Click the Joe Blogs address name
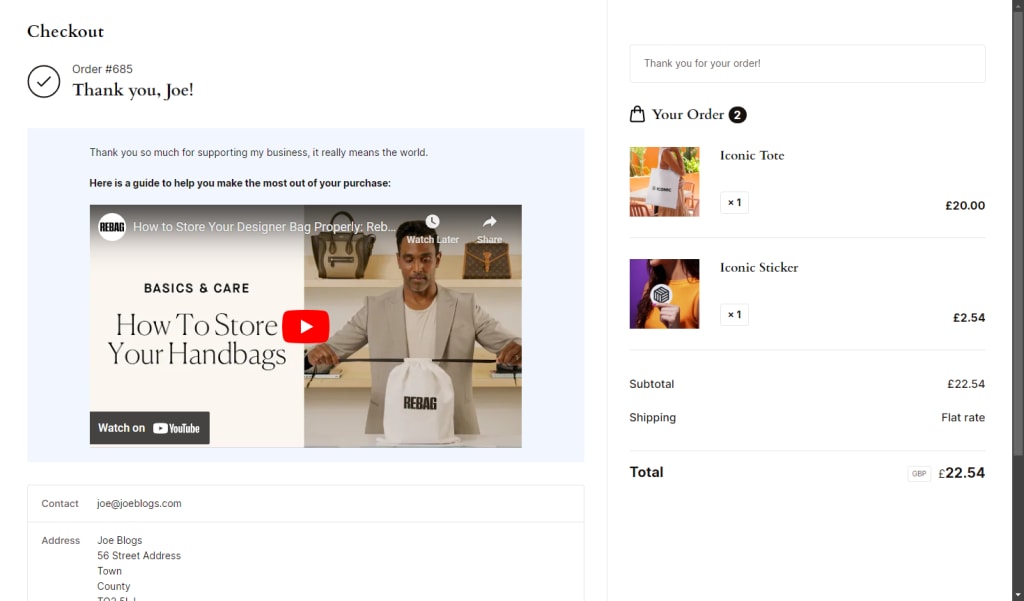Screen dimensions: 1024x601 tap(120, 540)
